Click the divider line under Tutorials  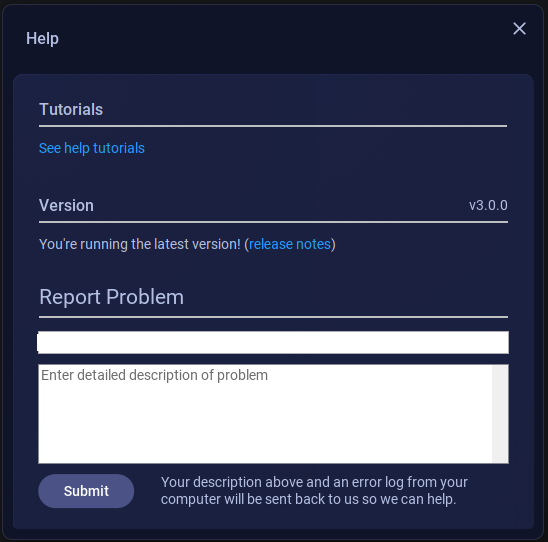click(x=273, y=126)
